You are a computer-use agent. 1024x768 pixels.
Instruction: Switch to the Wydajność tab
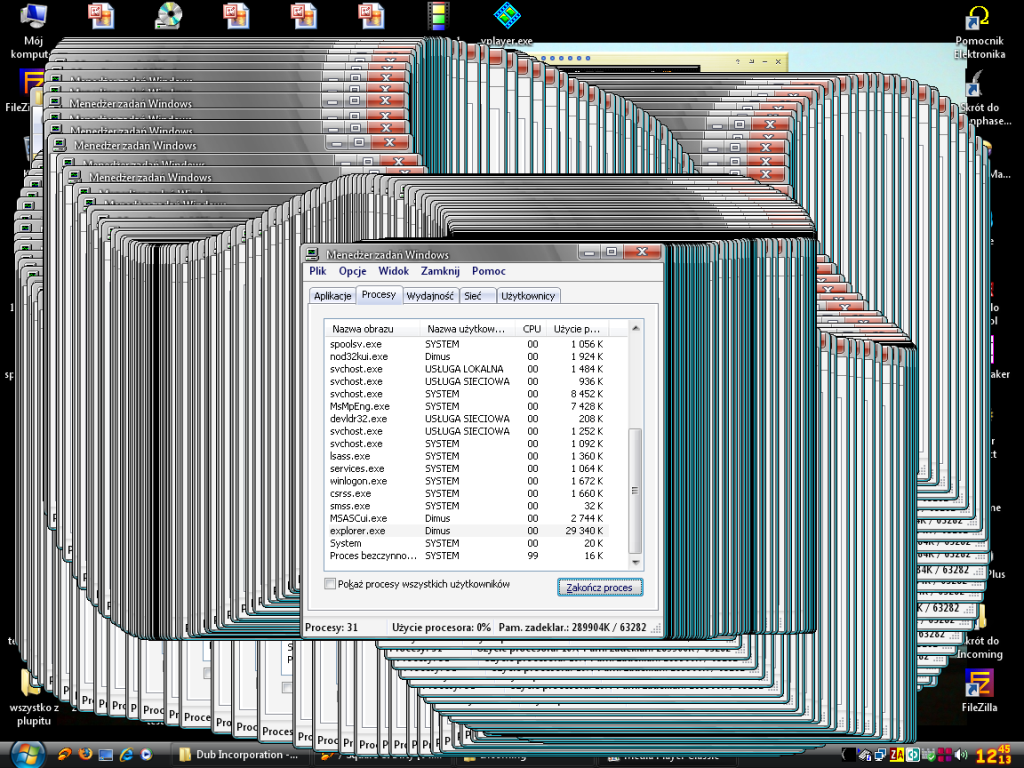tap(431, 296)
